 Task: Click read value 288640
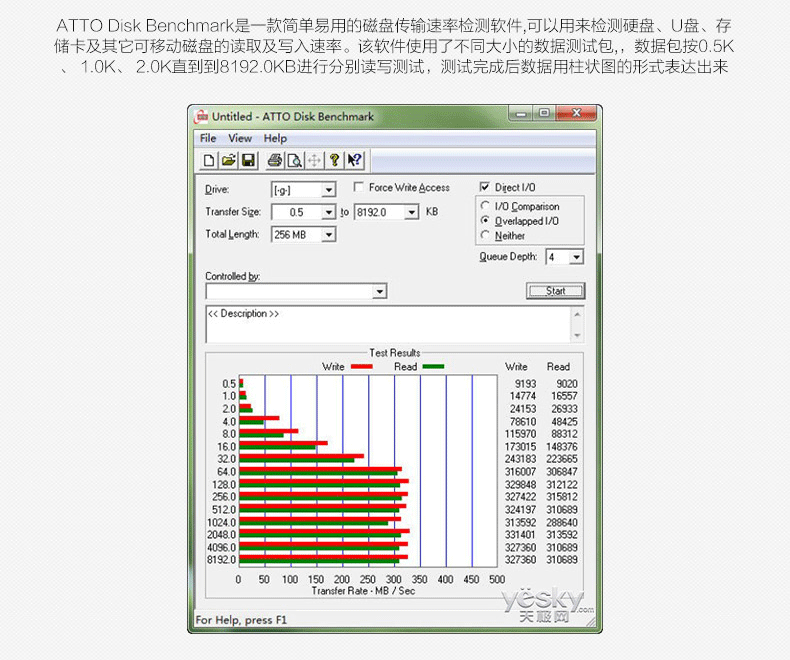pyautogui.click(x=562, y=522)
